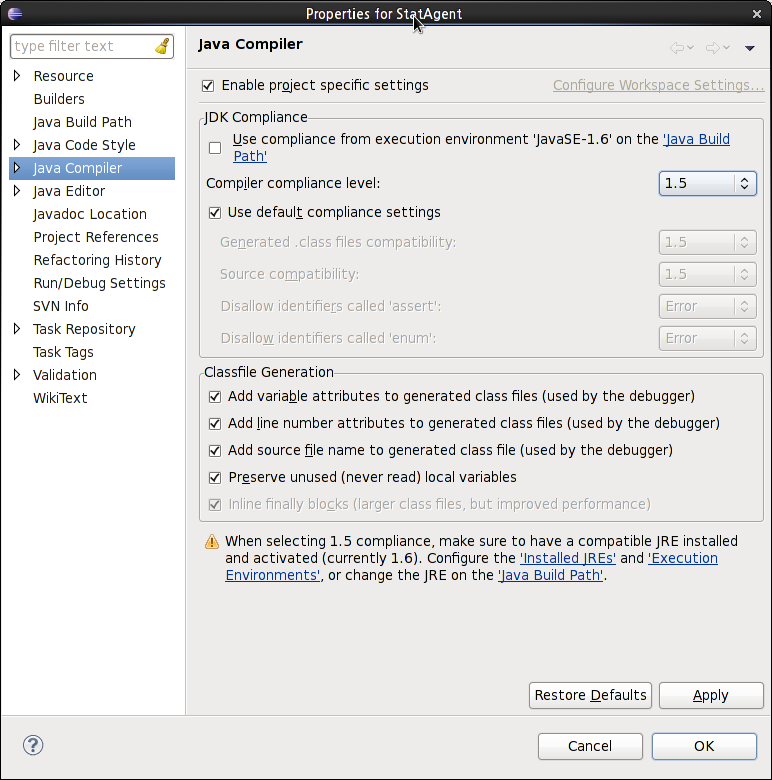The width and height of the screenshot is (772, 780).
Task: Click the Restore Defaults button
Action: click(590, 695)
